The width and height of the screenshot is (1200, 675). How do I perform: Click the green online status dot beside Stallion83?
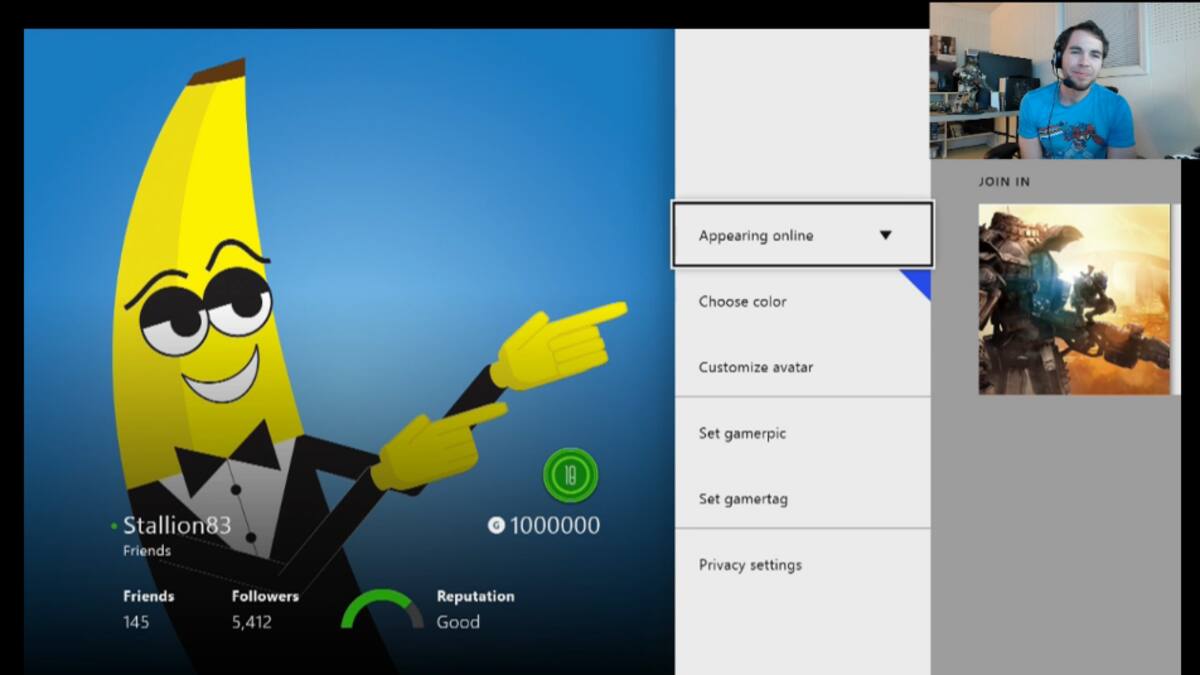tap(114, 526)
